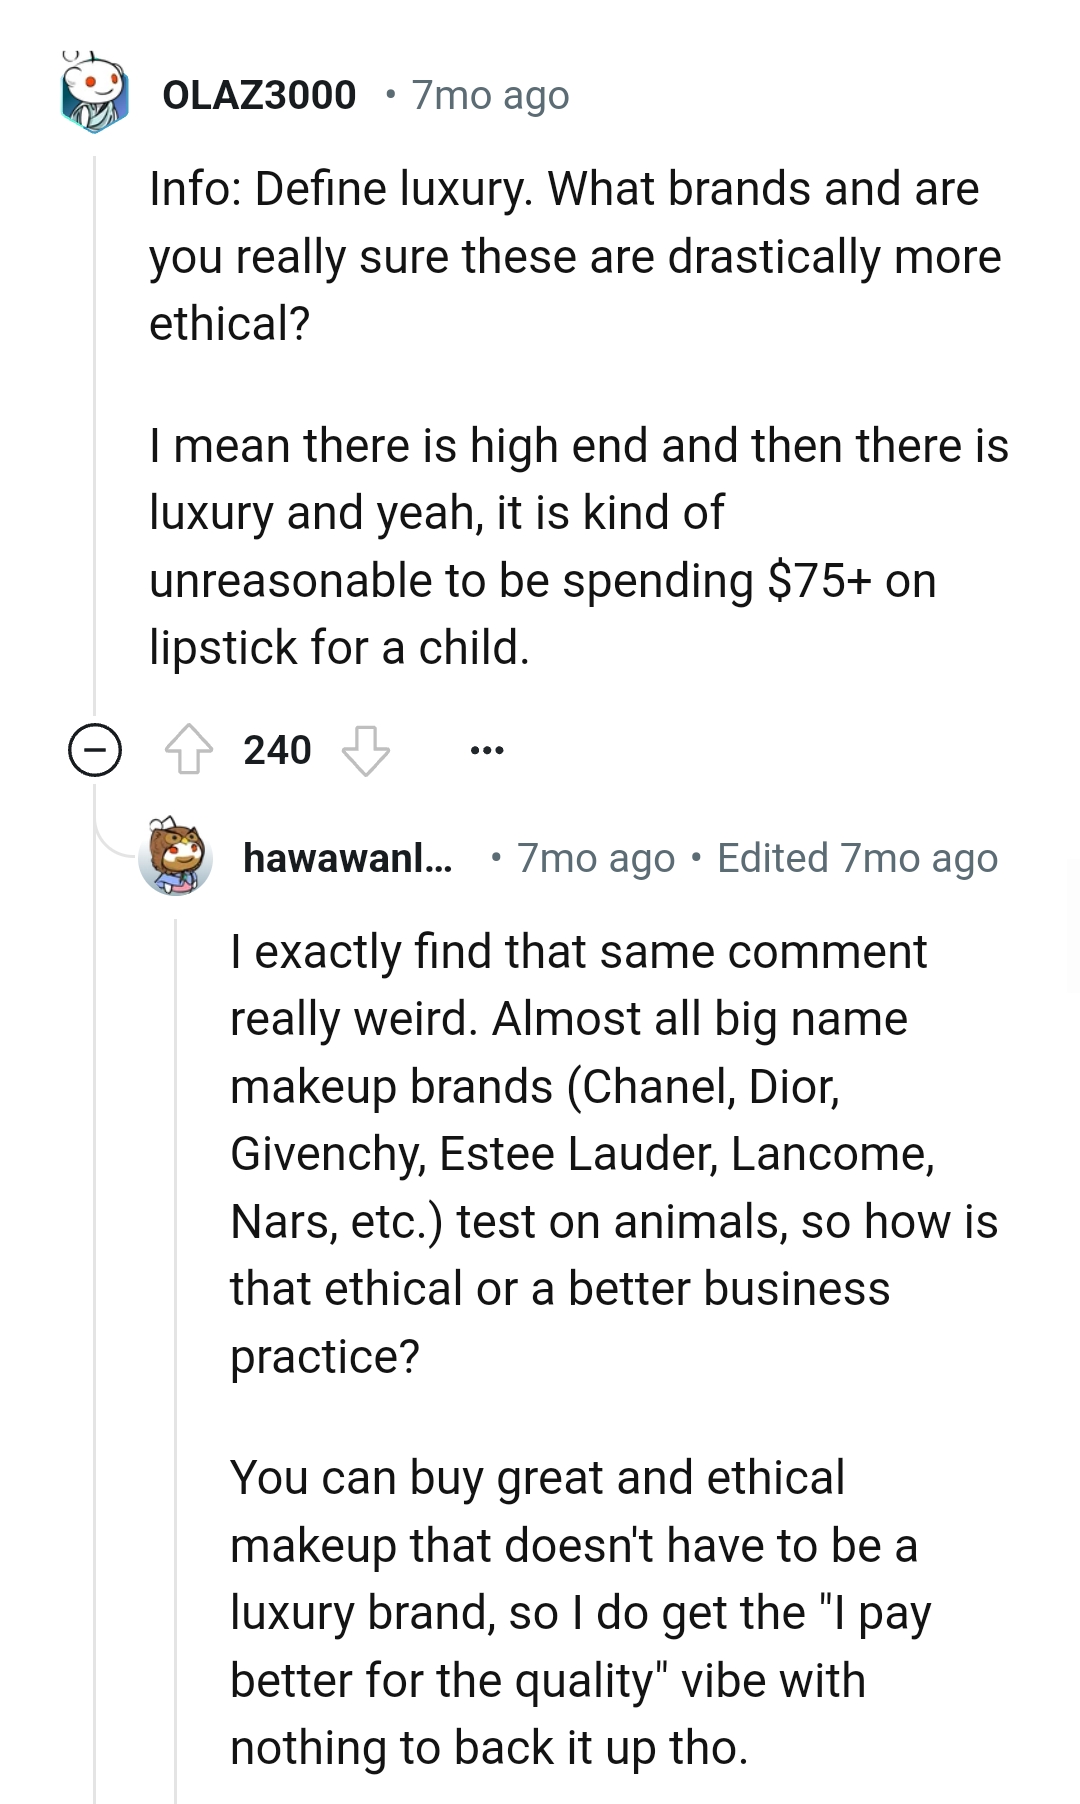
Task: Select the 240 vote count
Action: 278,749
